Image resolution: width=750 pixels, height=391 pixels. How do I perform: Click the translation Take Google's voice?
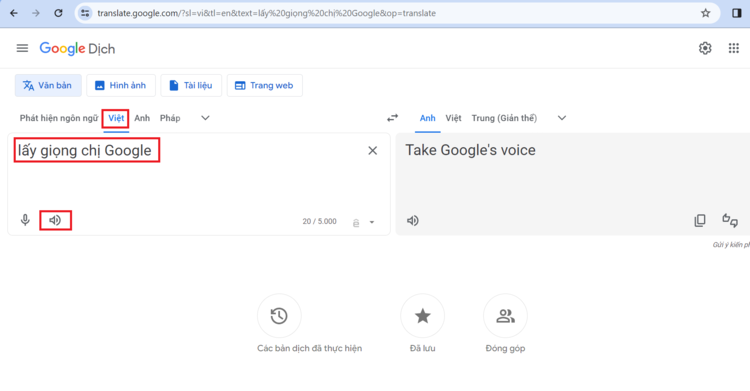(471, 150)
